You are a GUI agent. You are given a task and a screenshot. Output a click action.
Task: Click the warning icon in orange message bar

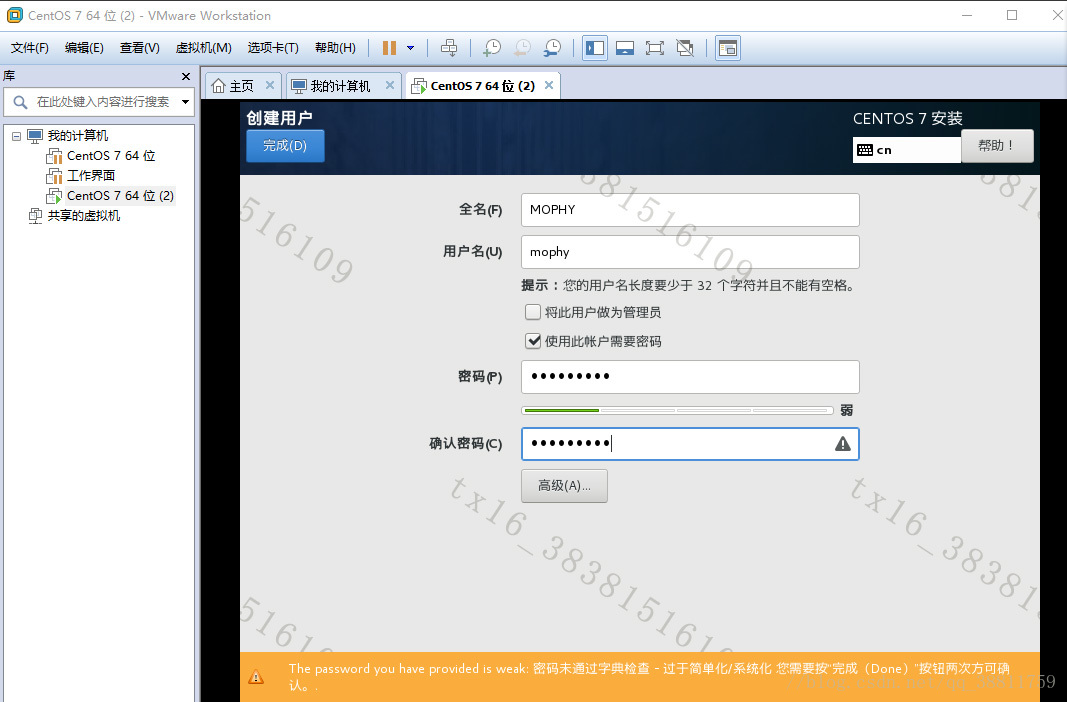(x=256, y=677)
